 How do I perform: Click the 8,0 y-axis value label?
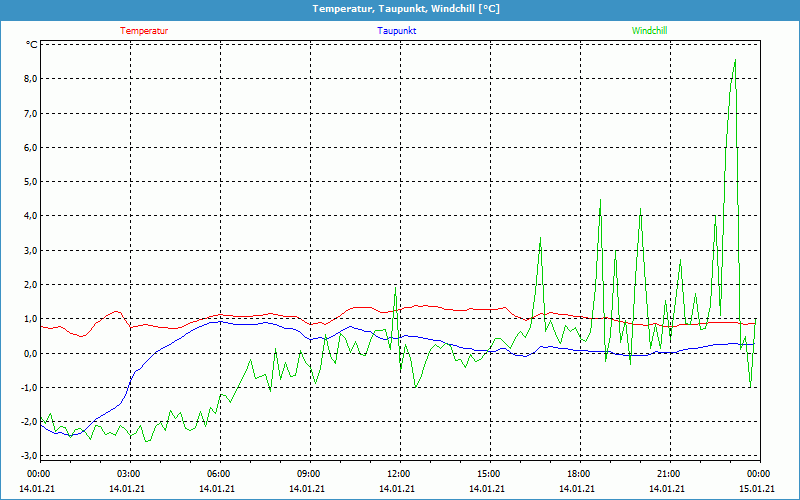pos(30,79)
